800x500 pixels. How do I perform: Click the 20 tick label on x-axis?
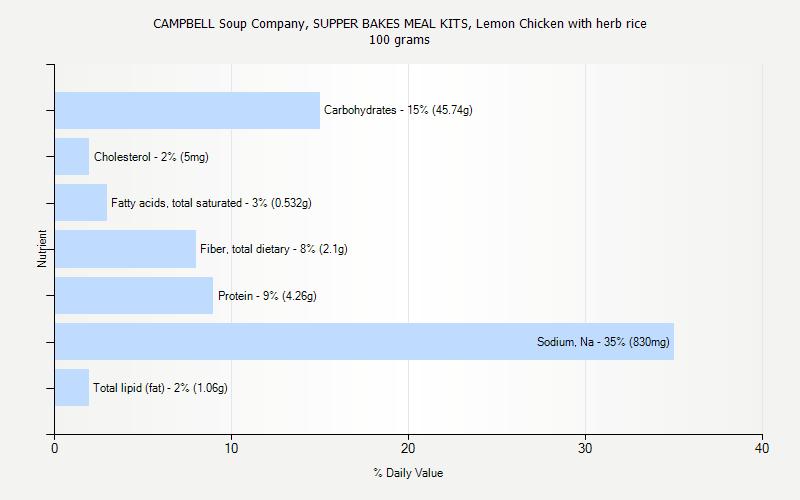coord(408,449)
